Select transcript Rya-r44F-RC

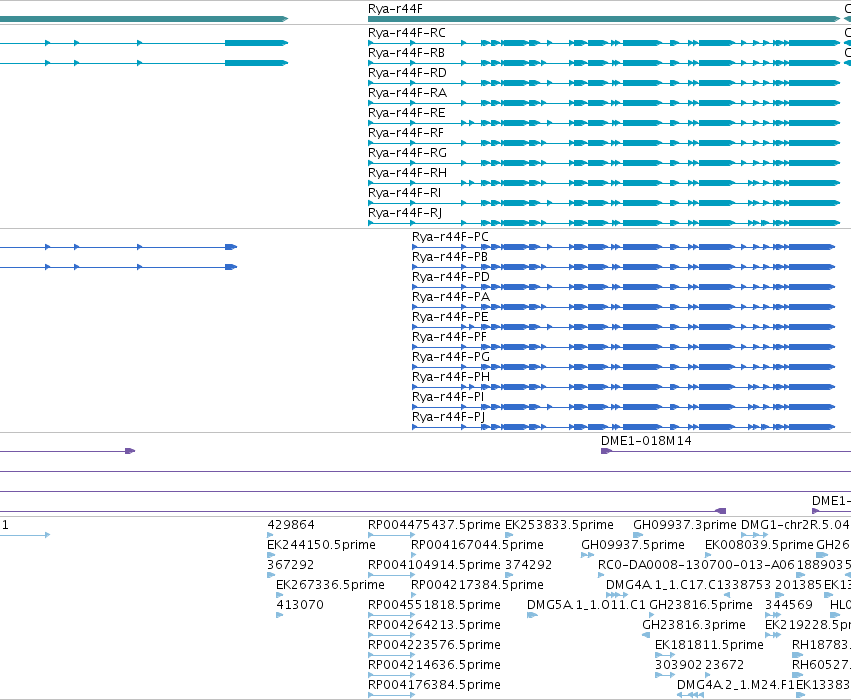pyautogui.click(x=407, y=33)
